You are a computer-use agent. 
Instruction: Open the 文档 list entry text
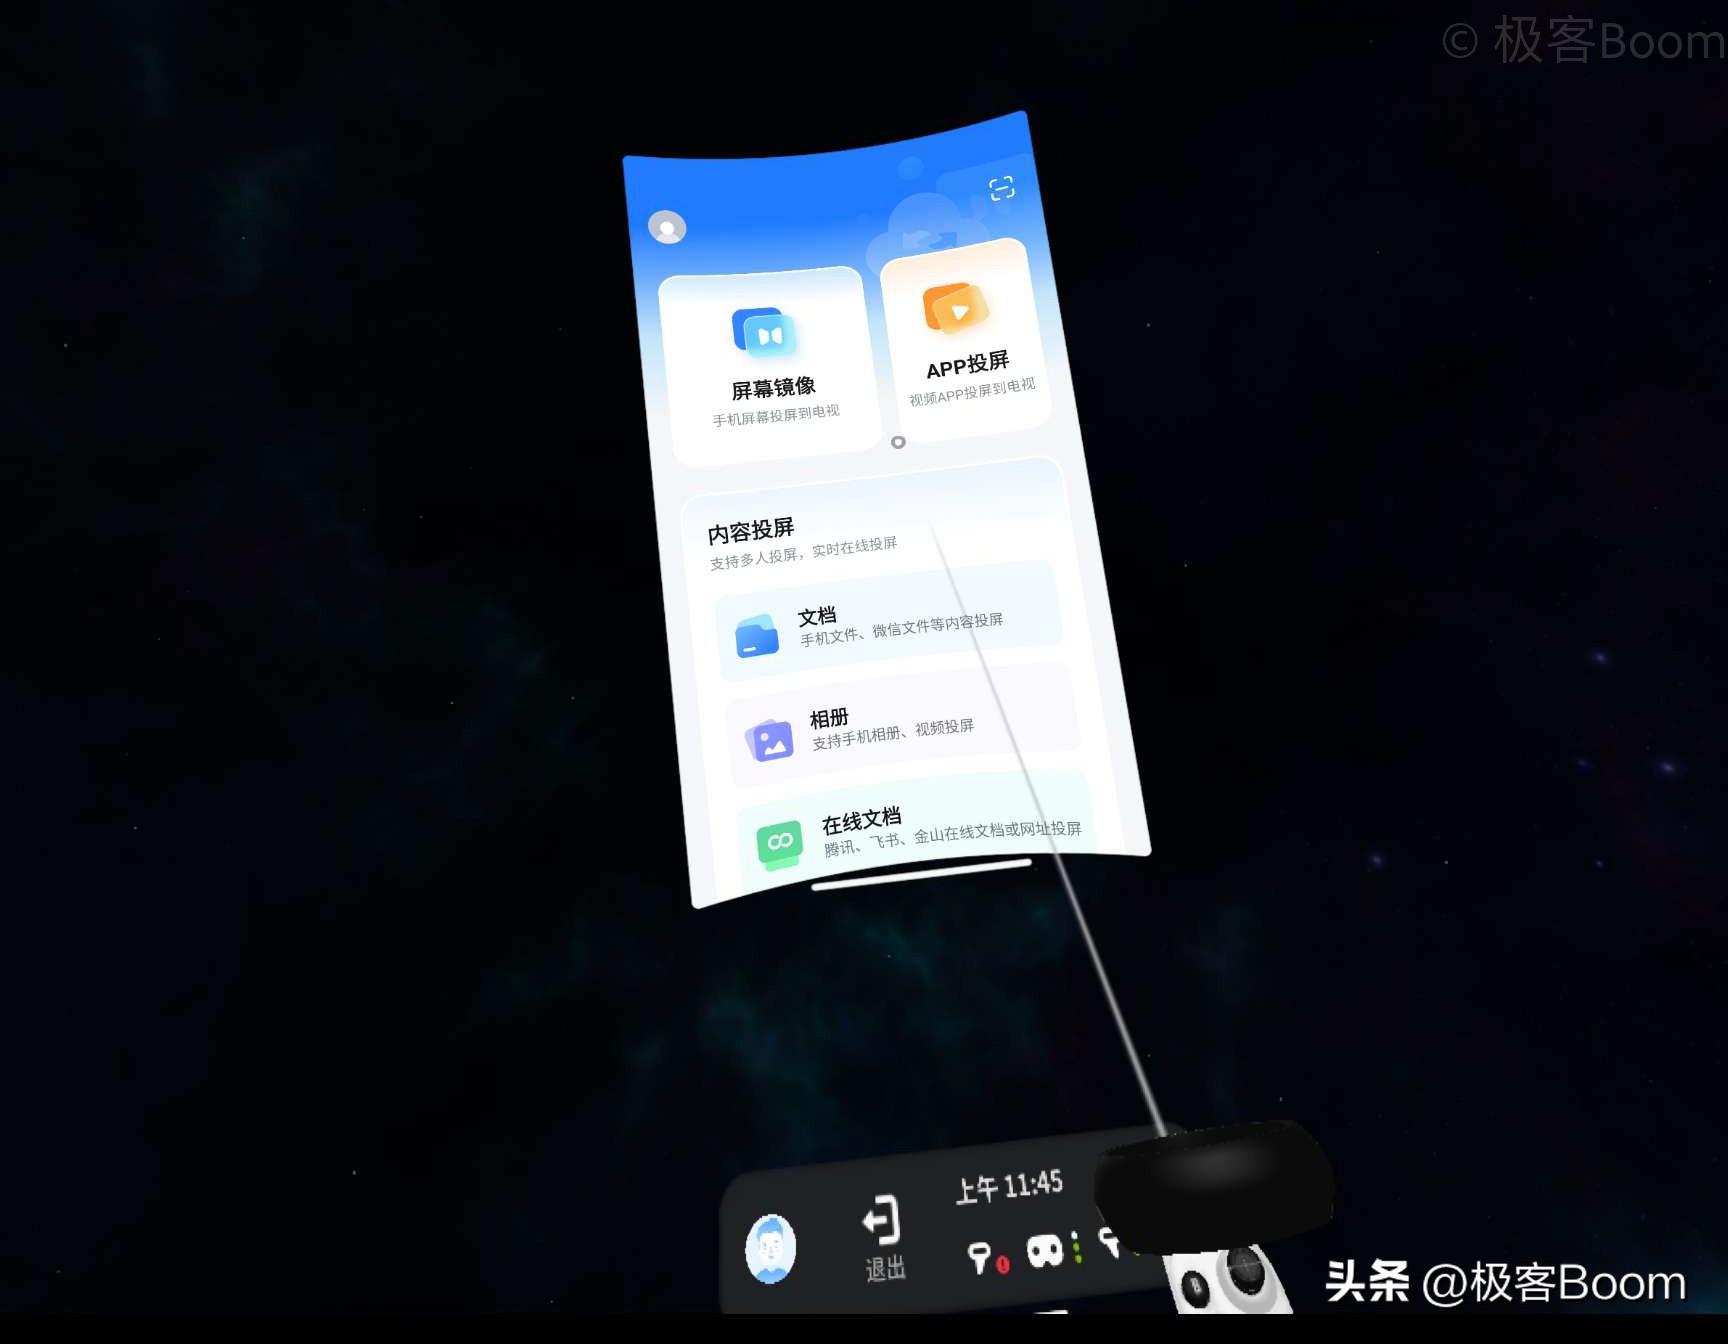click(817, 616)
